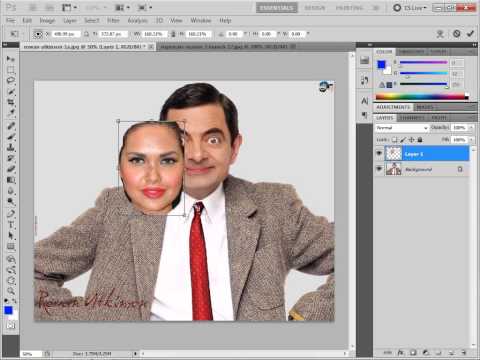Image resolution: width=480 pixels, height=360 pixels.
Task: Toggle lock position in Layers panel
Action: pos(412,140)
